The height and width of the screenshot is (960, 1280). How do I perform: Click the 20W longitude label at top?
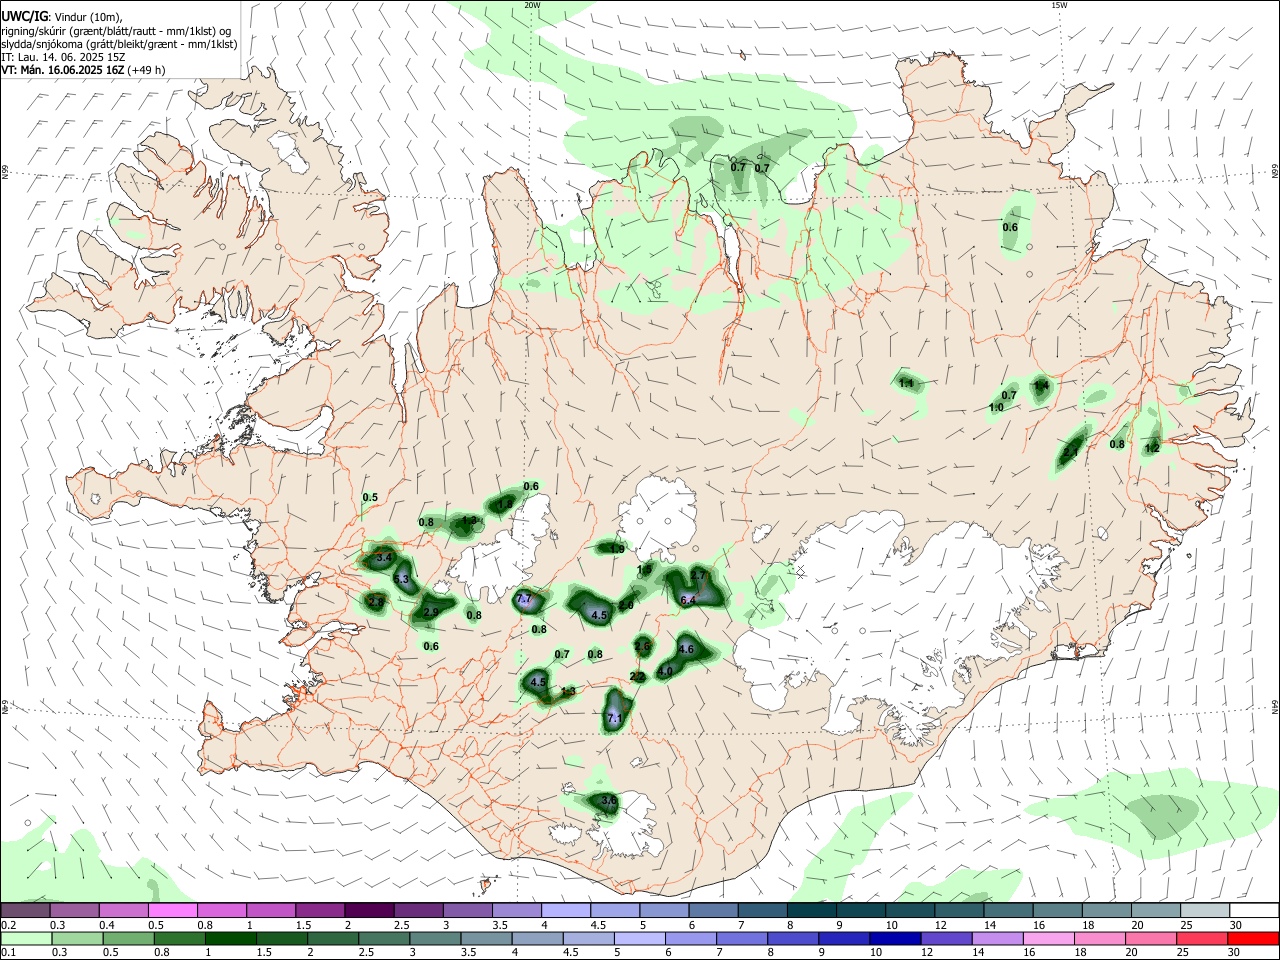tap(532, 5)
